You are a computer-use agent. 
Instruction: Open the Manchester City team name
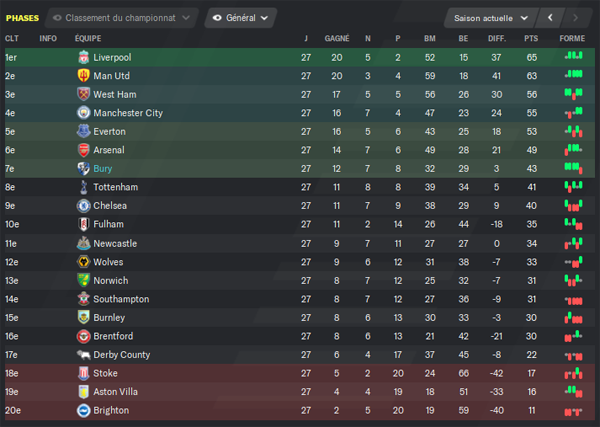(128, 113)
